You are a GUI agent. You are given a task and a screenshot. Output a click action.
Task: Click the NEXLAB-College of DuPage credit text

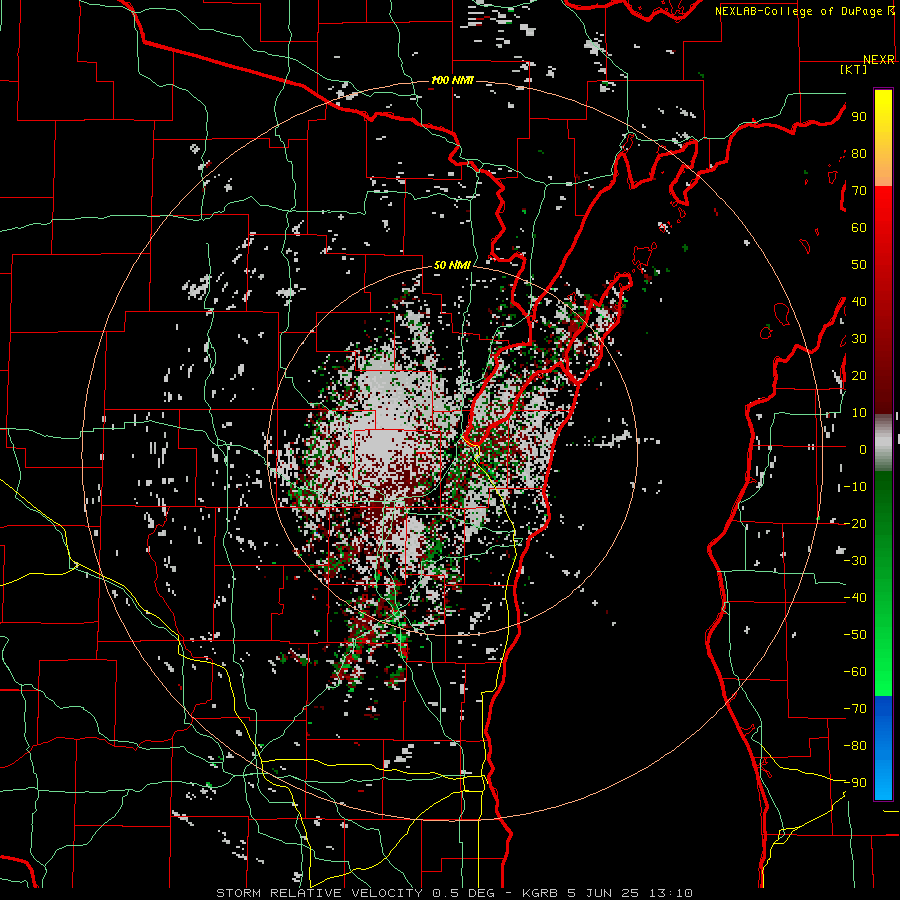coord(800,11)
